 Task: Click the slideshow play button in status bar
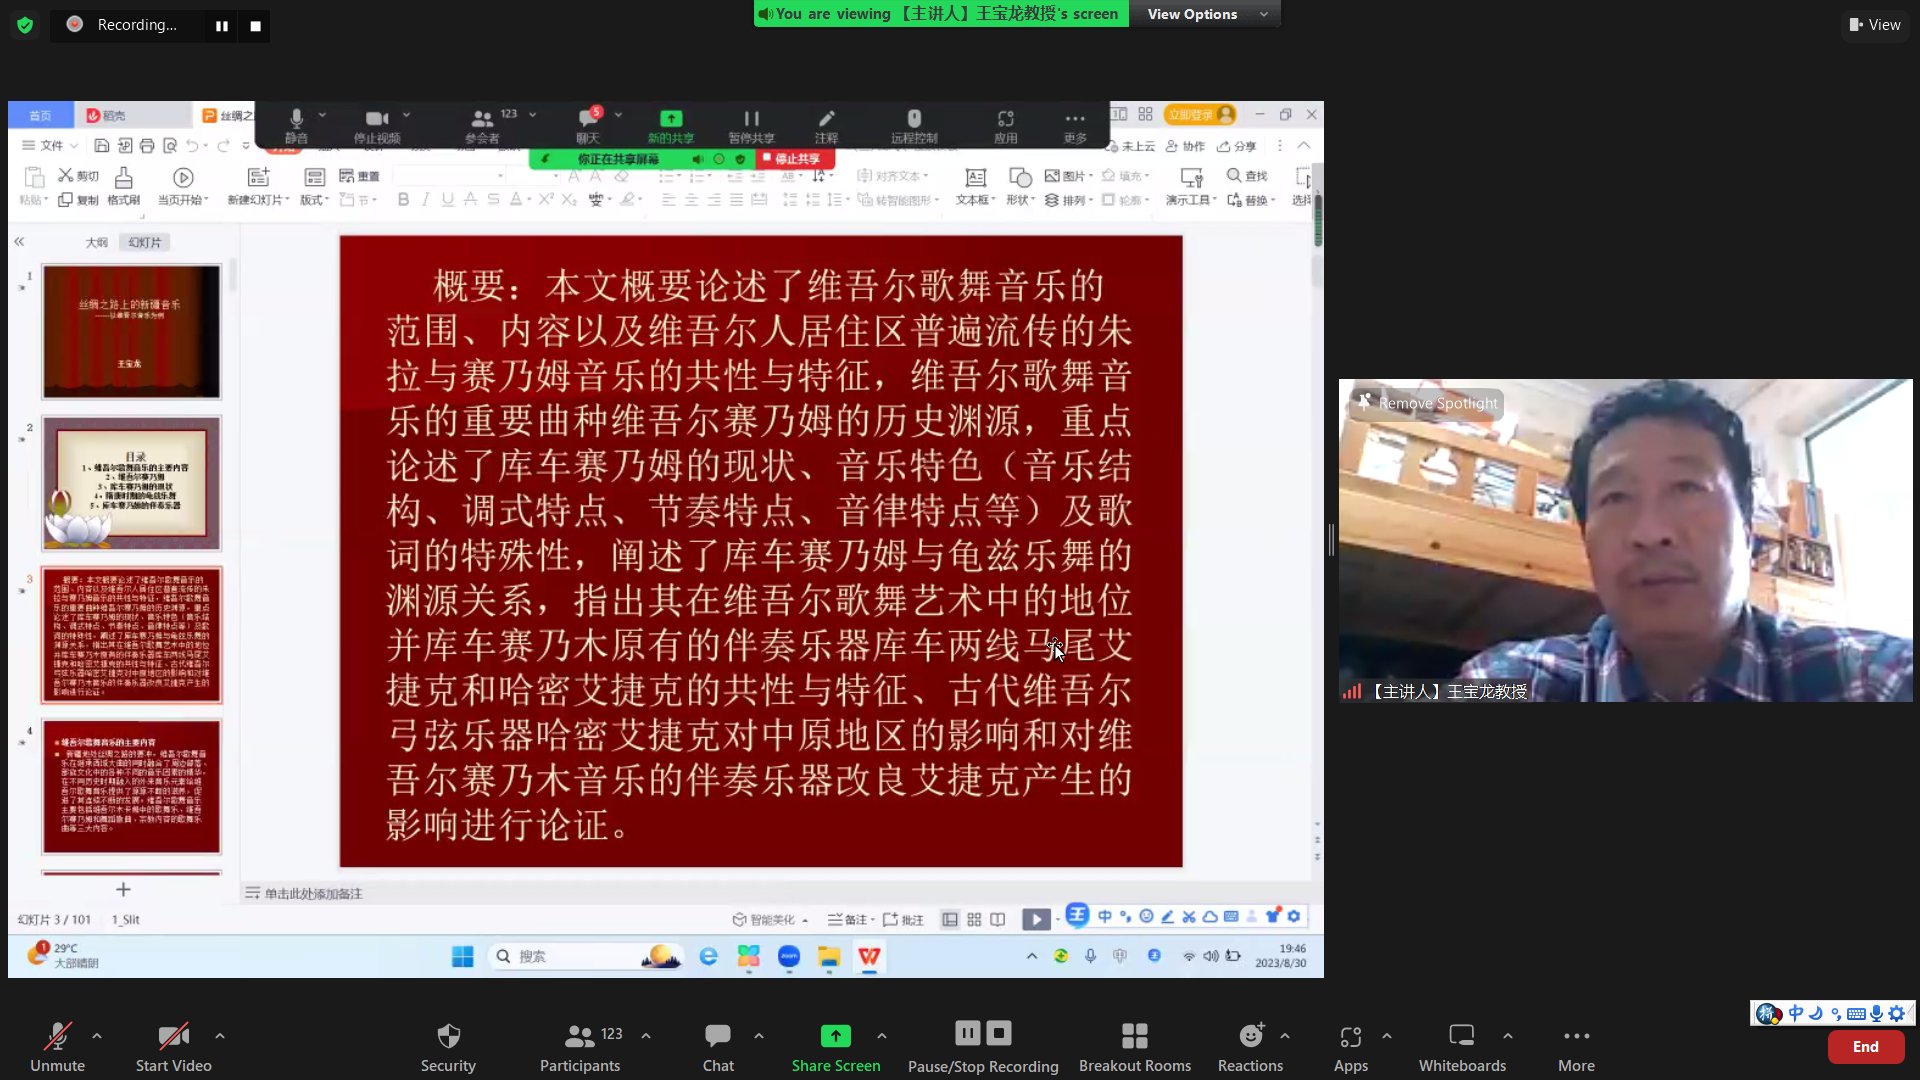pyautogui.click(x=1036, y=919)
